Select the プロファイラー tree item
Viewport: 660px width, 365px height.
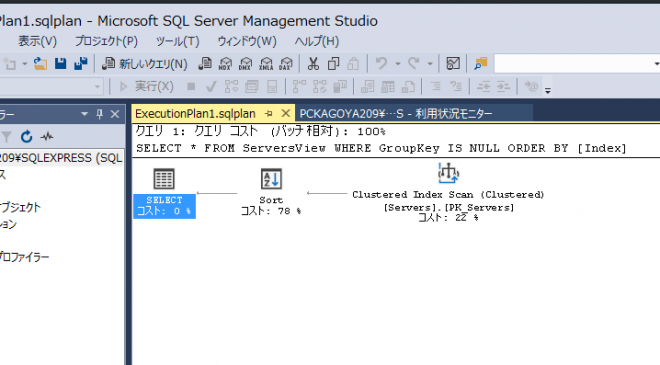coord(24,257)
